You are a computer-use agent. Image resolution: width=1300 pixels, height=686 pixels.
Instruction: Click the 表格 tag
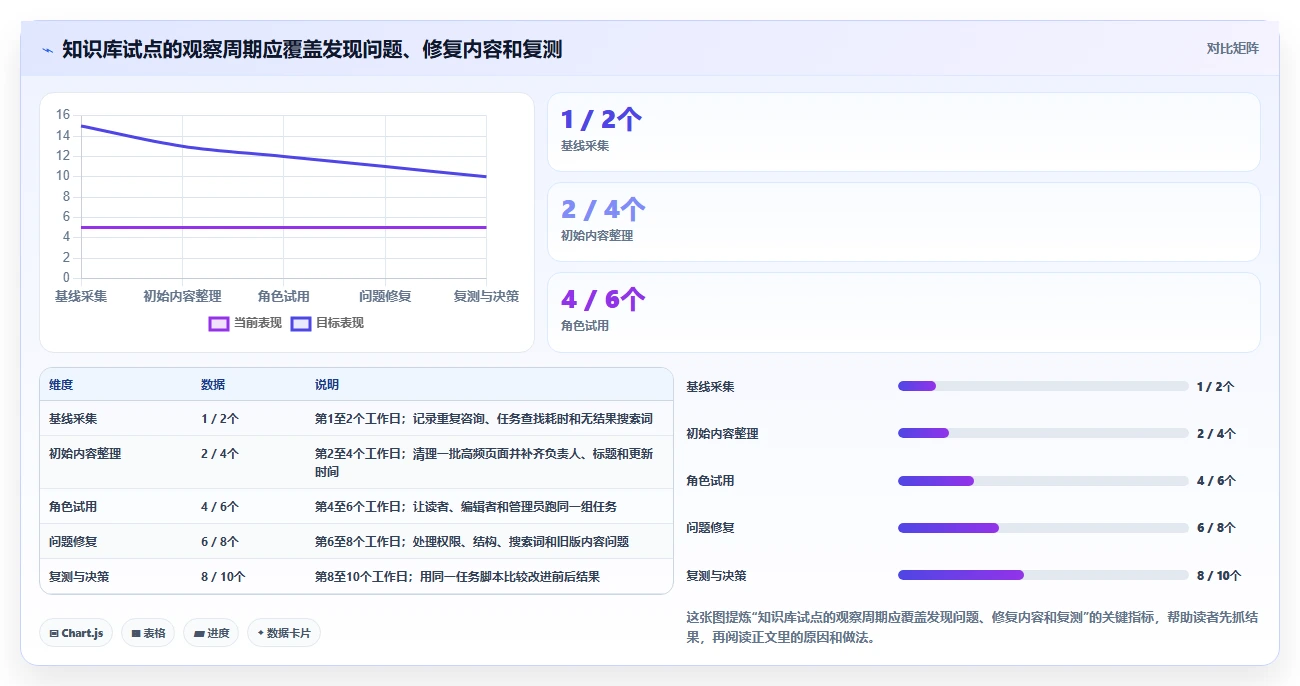pos(148,633)
